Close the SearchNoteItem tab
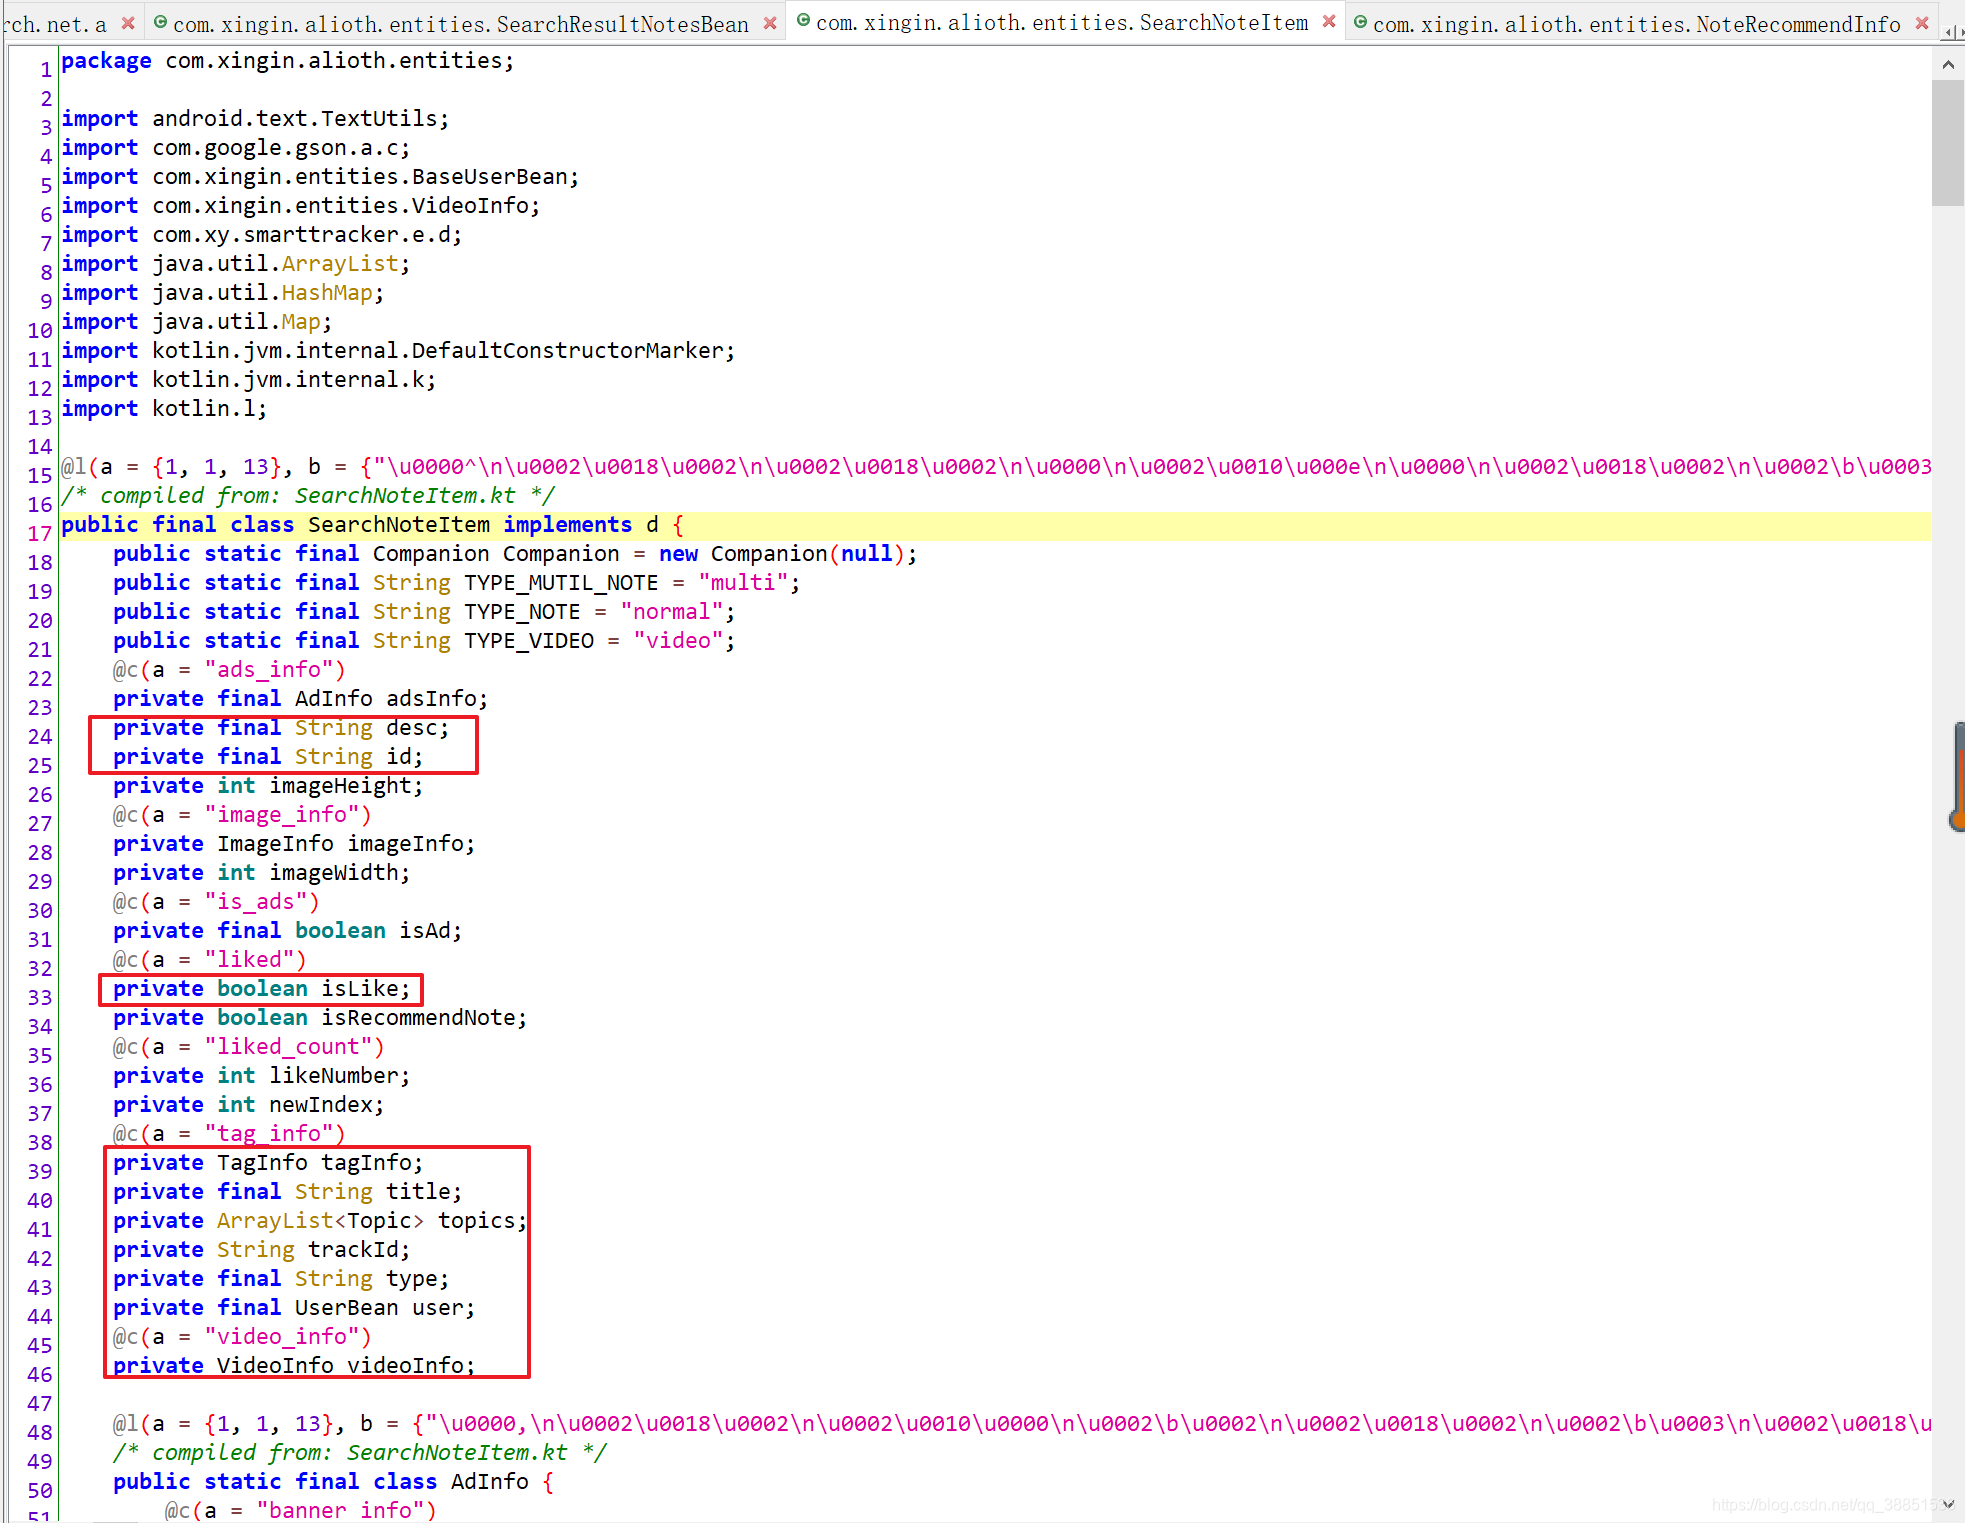 coord(1329,21)
